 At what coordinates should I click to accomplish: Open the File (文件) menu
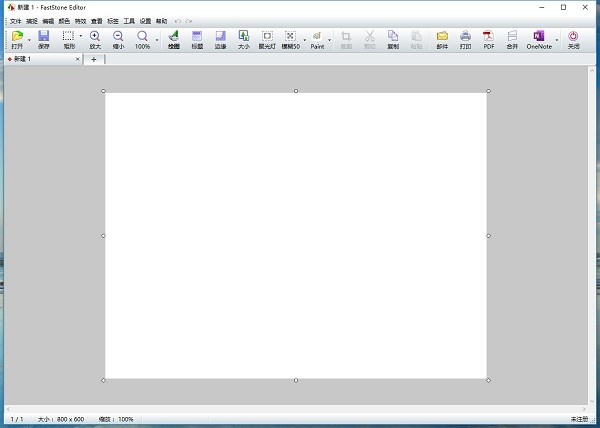pos(15,20)
